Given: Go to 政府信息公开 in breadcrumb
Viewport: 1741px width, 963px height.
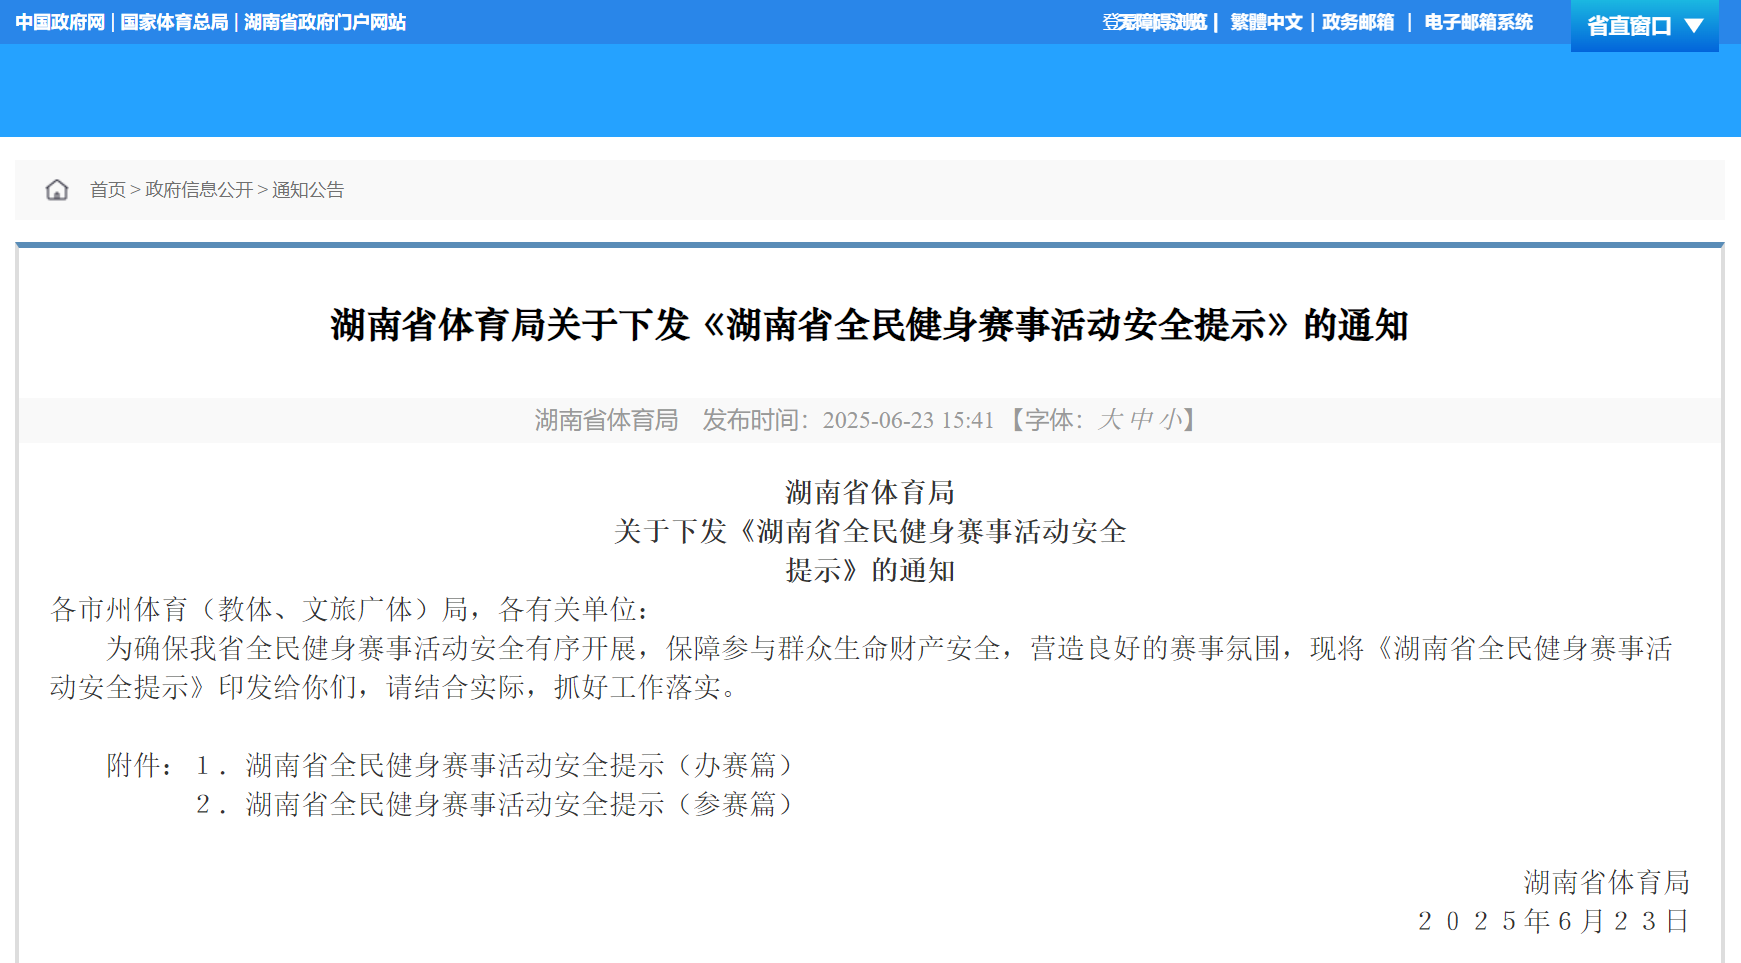Looking at the screenshot, I should tap(199, 190).
